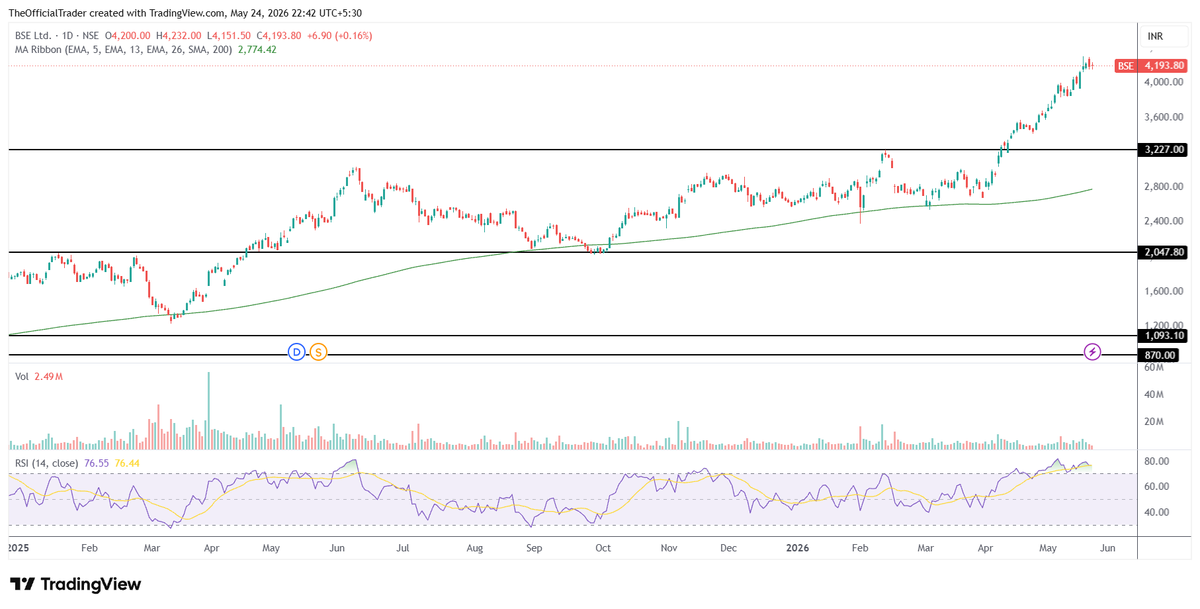This screenshot has height=609, width=1200.
Task: Click the Dec time axis label
Action: (729, 548)
